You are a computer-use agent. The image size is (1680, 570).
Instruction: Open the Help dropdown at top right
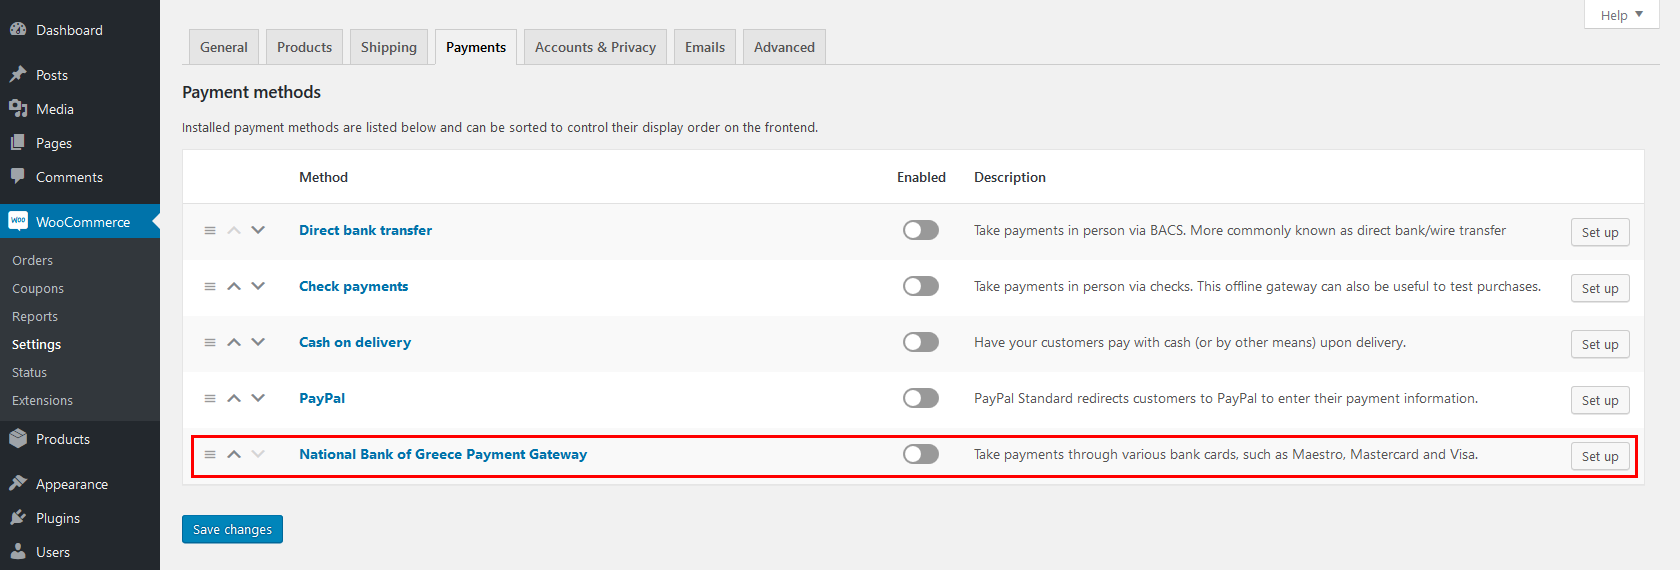pos(1621,15)
